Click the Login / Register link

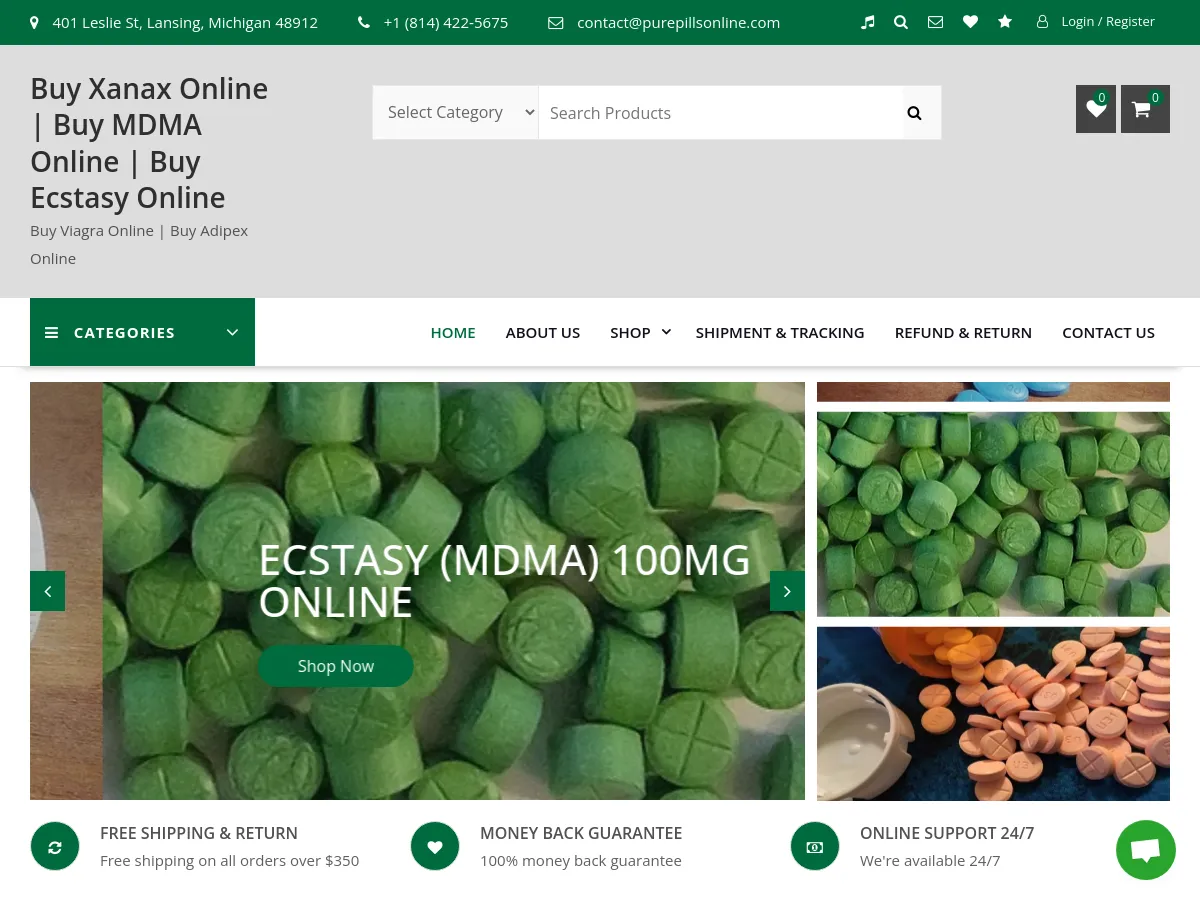point(1107,22)
